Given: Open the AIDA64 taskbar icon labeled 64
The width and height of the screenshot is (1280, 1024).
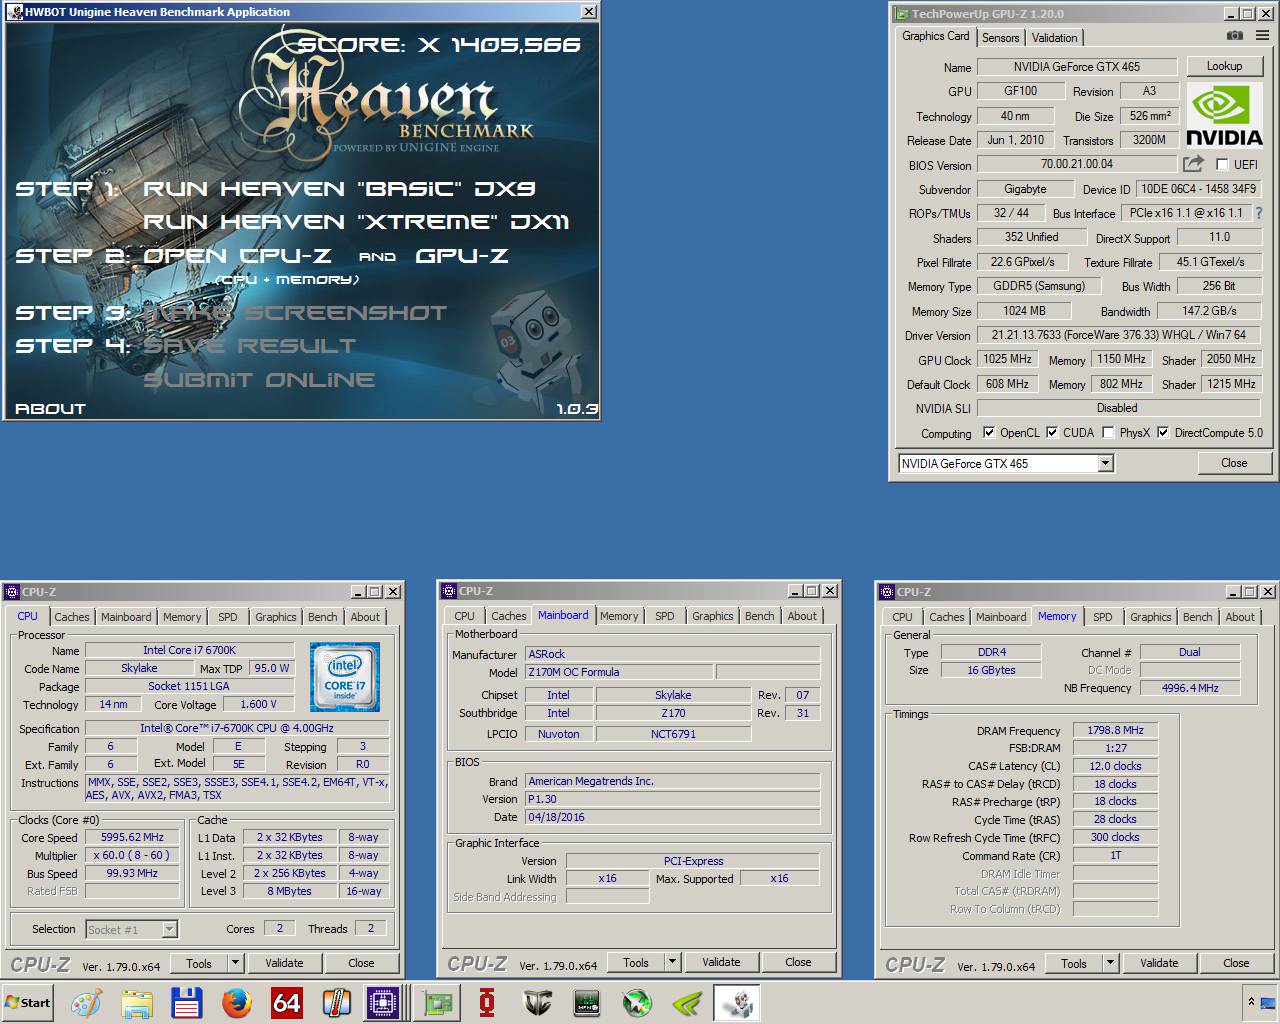Looking at the screenshot, I should click(287, 1003).
